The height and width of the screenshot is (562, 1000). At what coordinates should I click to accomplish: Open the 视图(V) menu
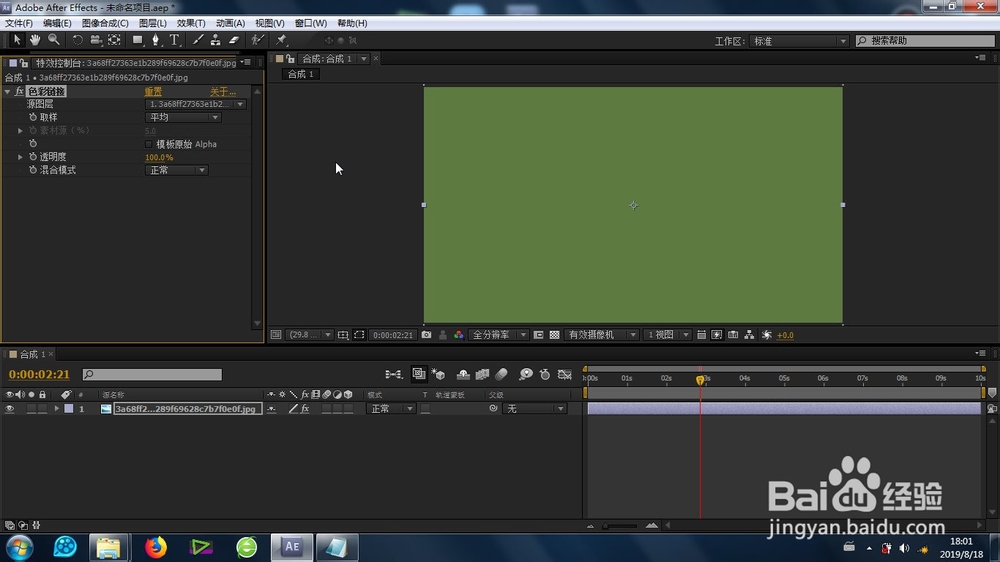click(x=270, y=23)
